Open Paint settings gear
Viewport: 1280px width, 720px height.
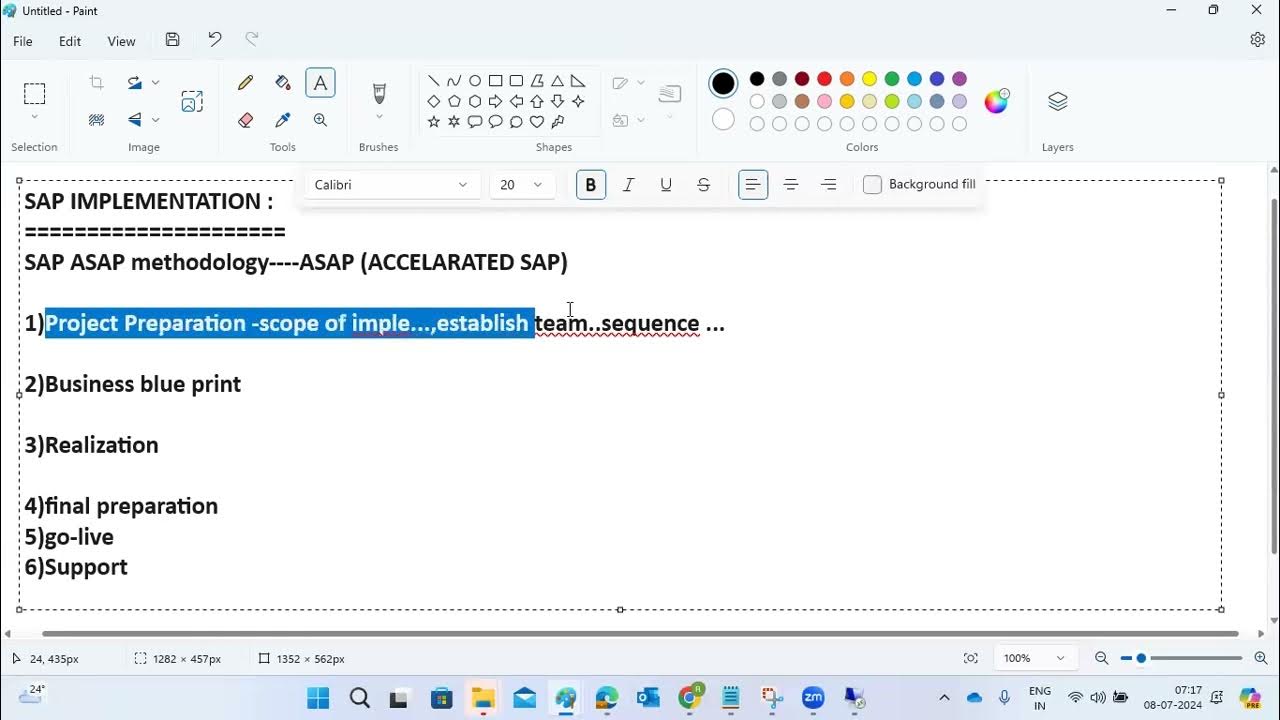coord(1258,40)
